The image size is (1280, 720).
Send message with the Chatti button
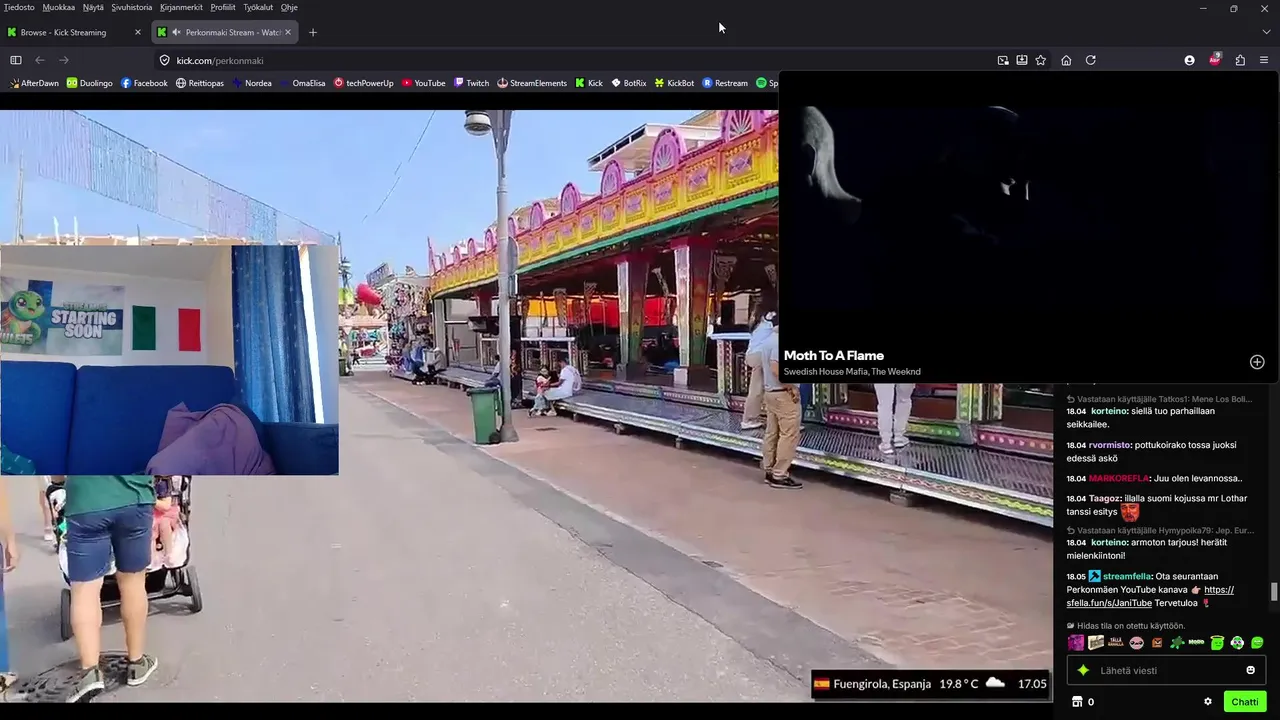(1245, 702)
